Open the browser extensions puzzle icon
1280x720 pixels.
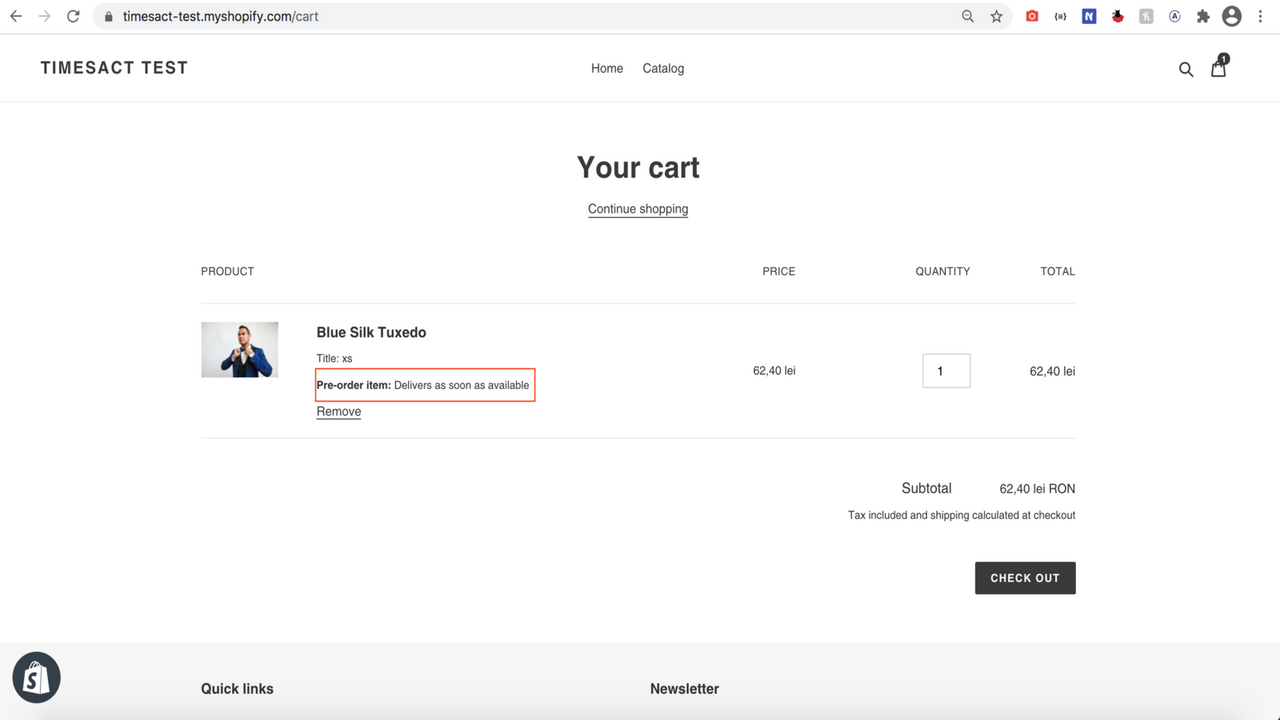1203,16
